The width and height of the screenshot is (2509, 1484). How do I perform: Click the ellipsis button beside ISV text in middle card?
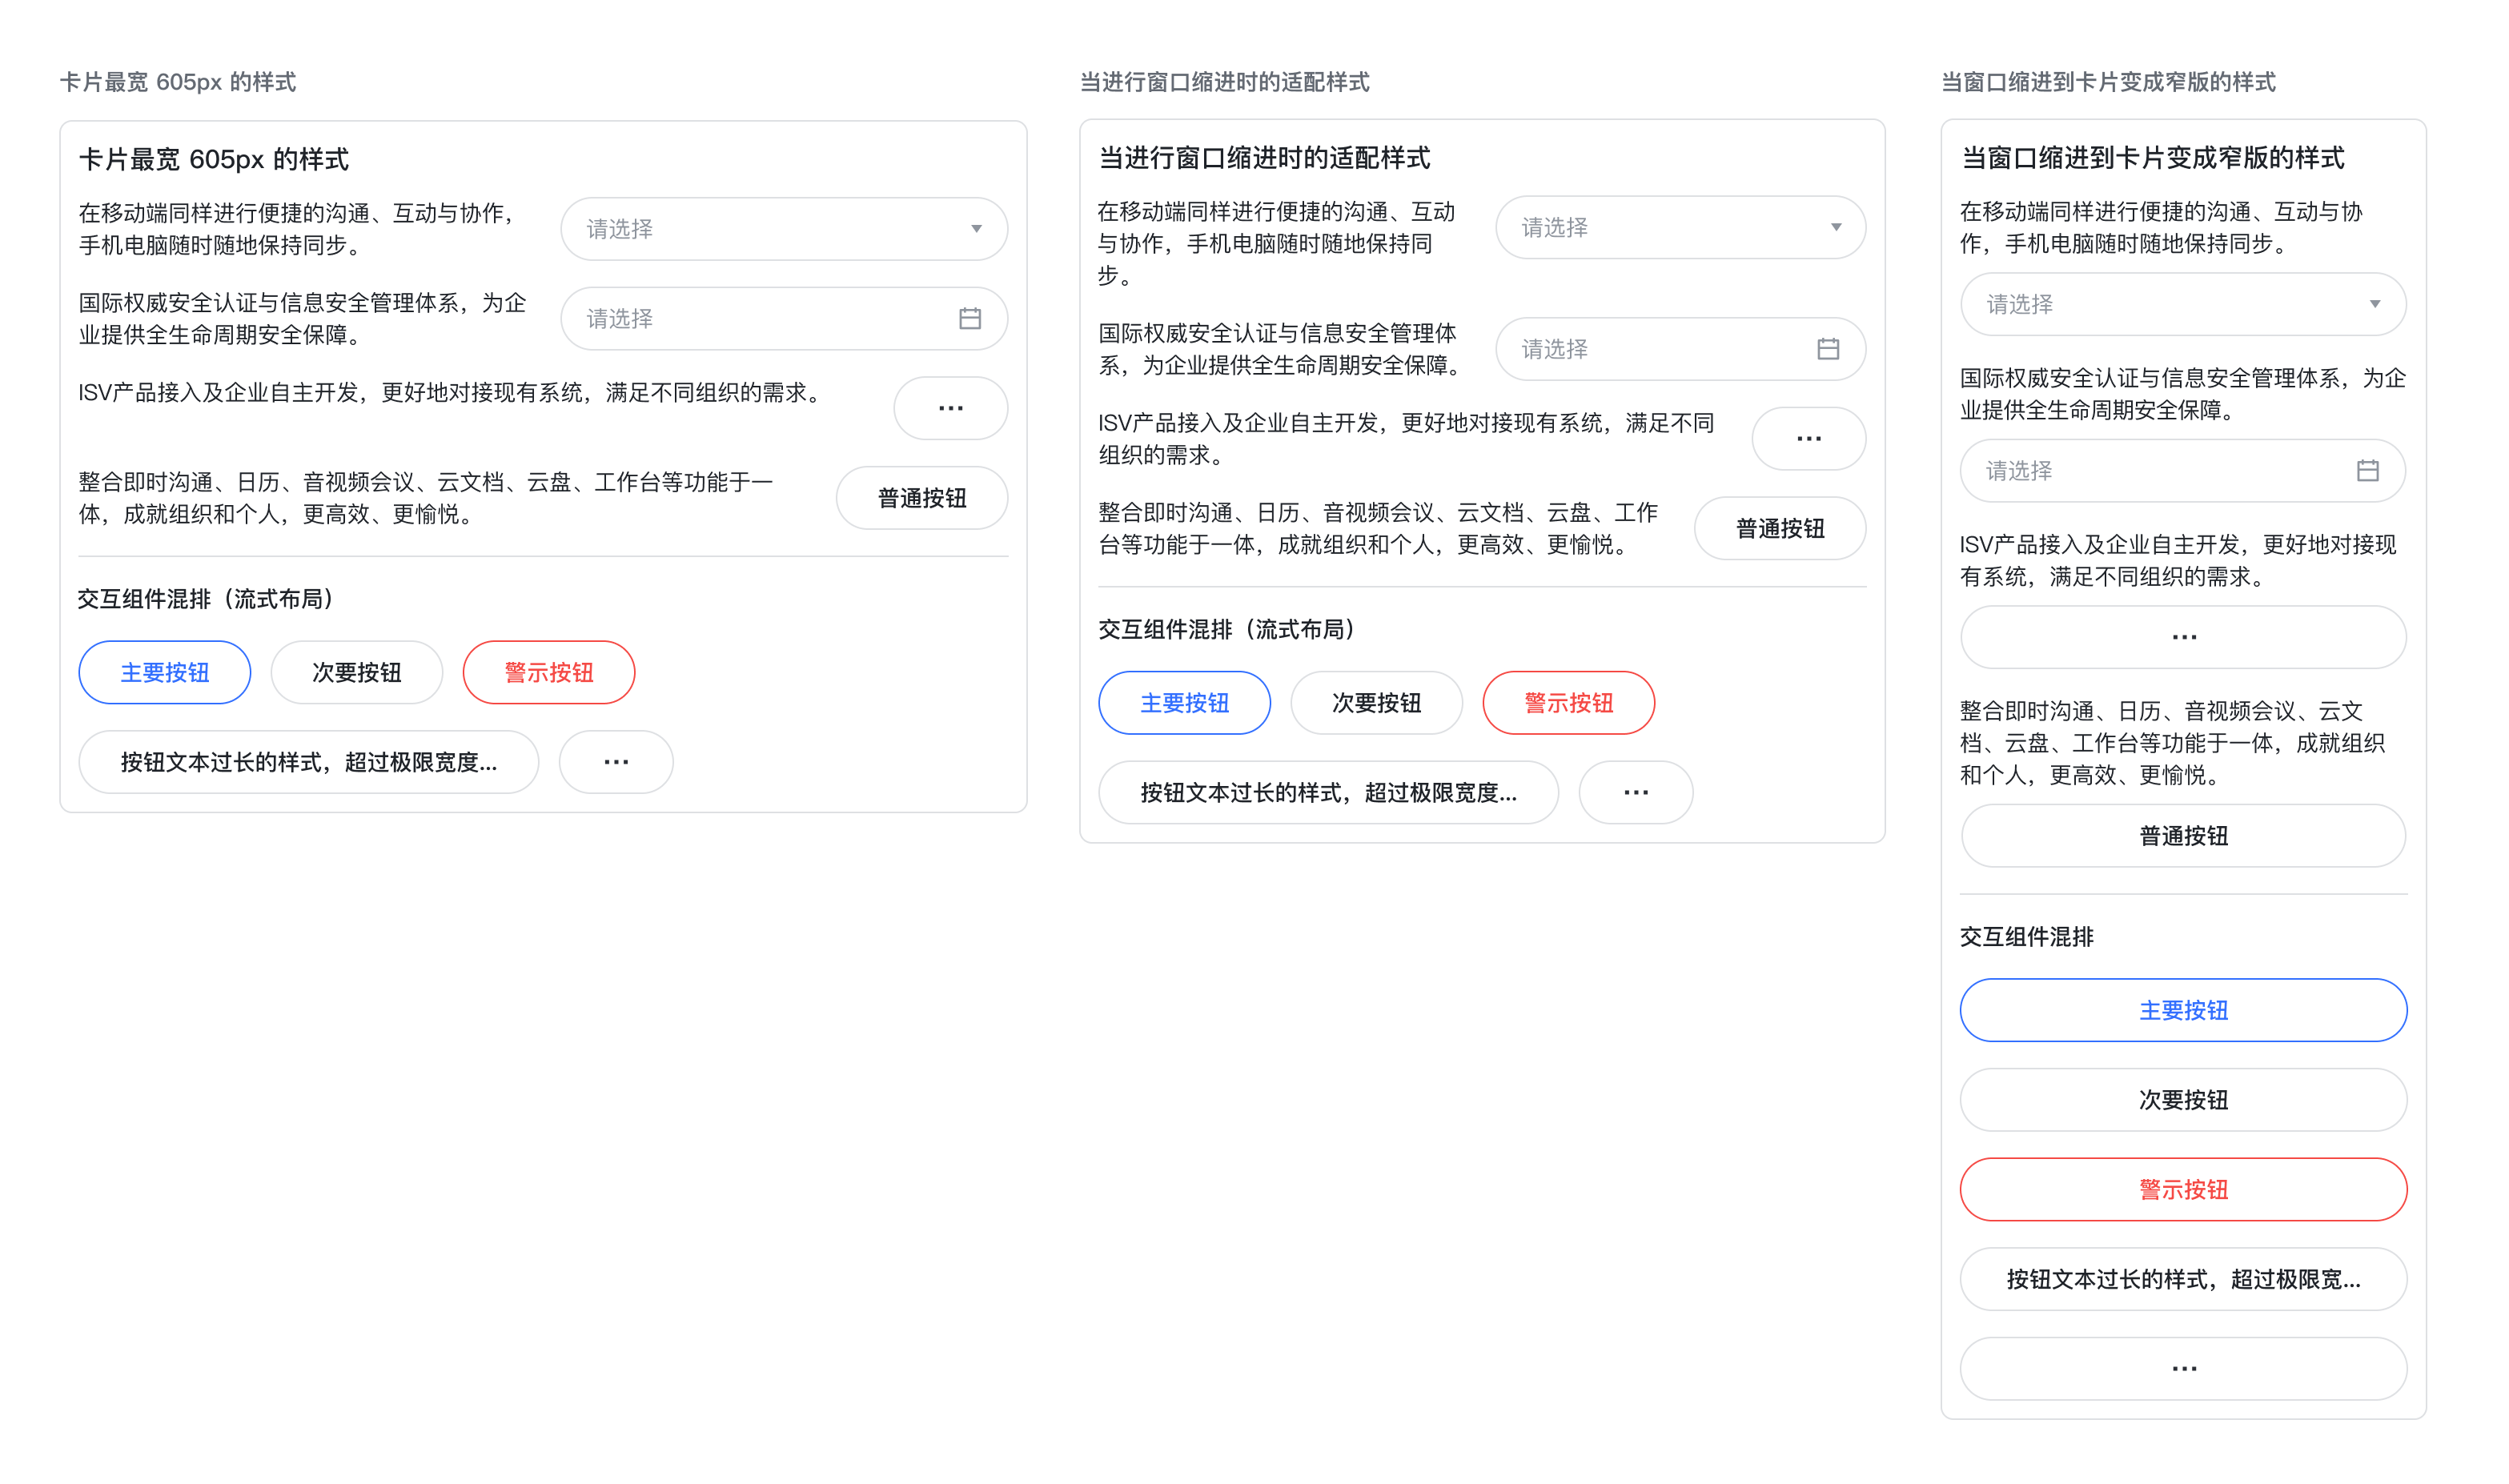1808,439
